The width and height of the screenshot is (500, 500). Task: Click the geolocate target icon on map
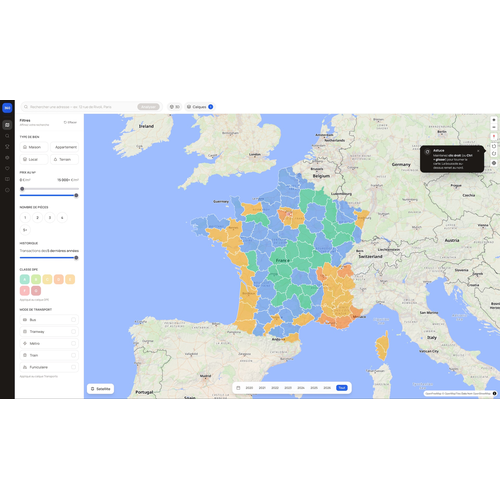pos(494,163)
